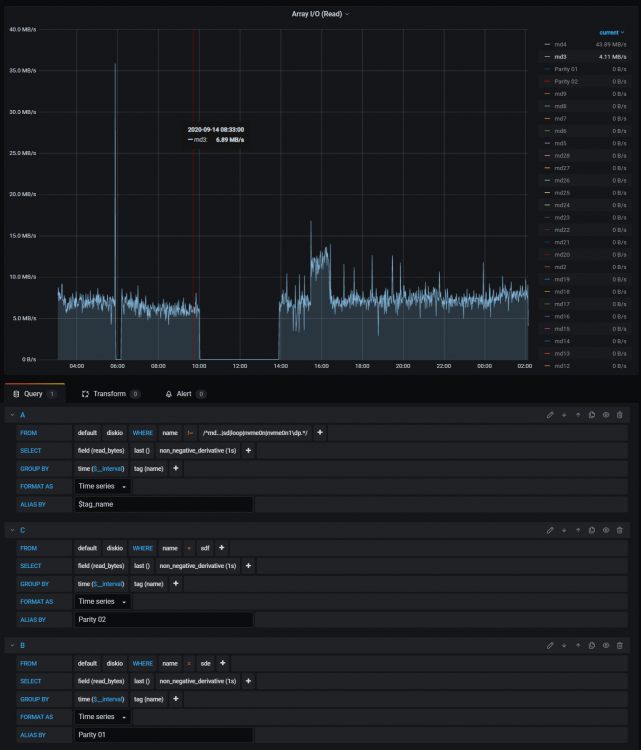Toggle text edit mode for query B
The width and height of the screenshot is (641, 750).
click(550, 645)
